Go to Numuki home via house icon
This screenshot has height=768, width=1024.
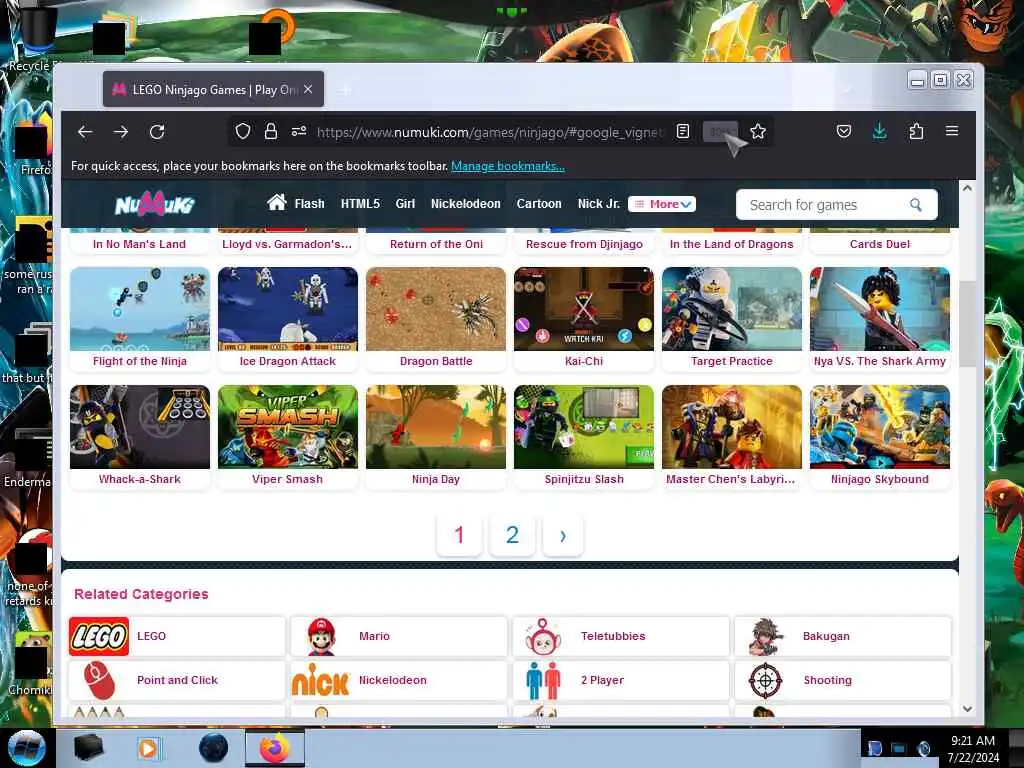277,202
